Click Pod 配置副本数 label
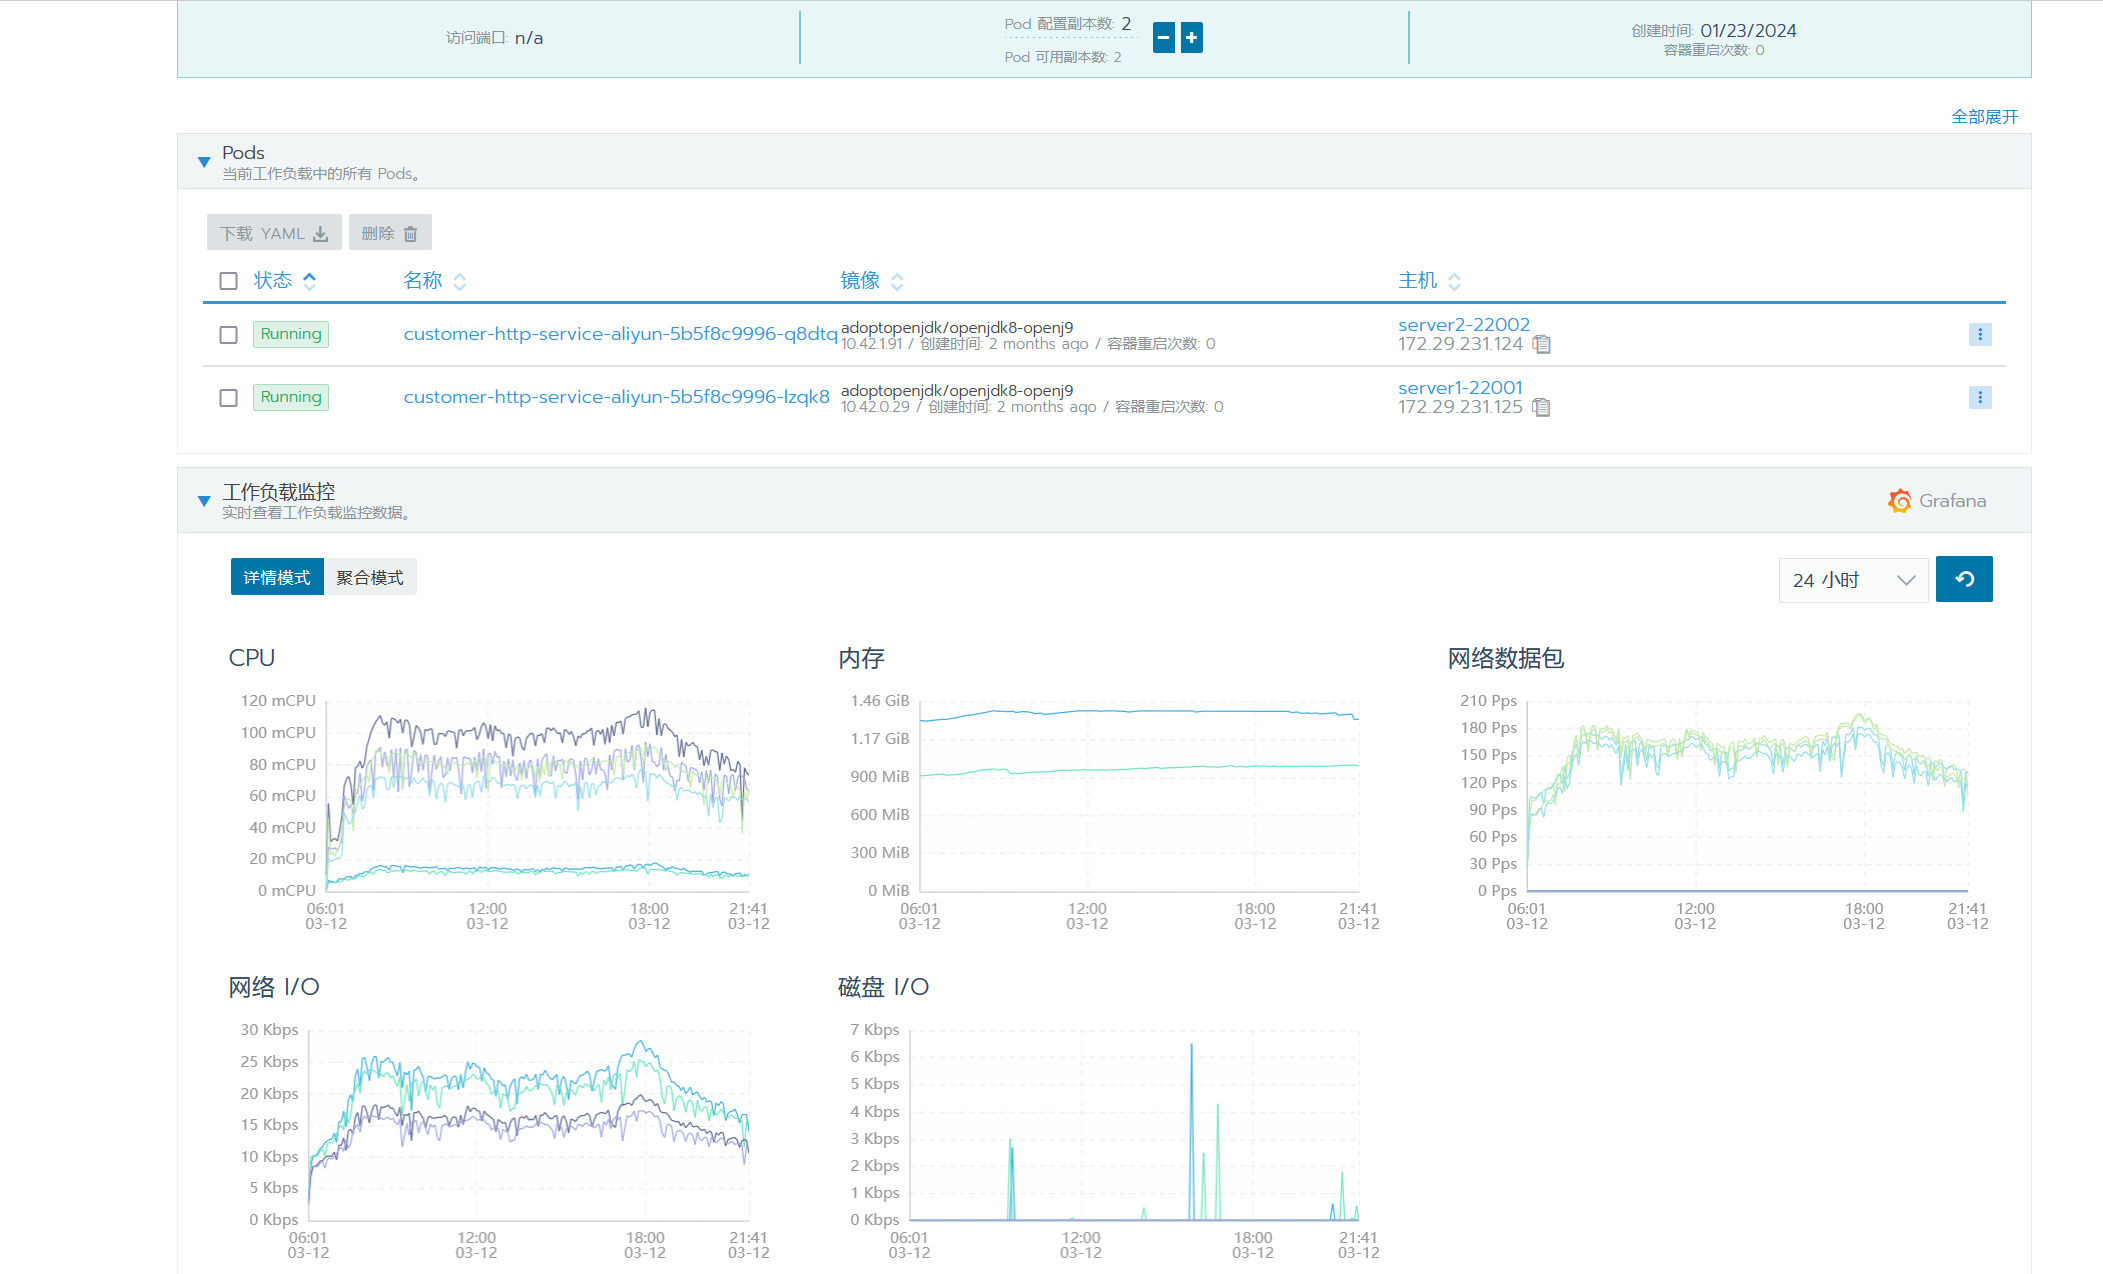The height and width of the screenshot is (1274, 2103). (x=1059, y=24)
